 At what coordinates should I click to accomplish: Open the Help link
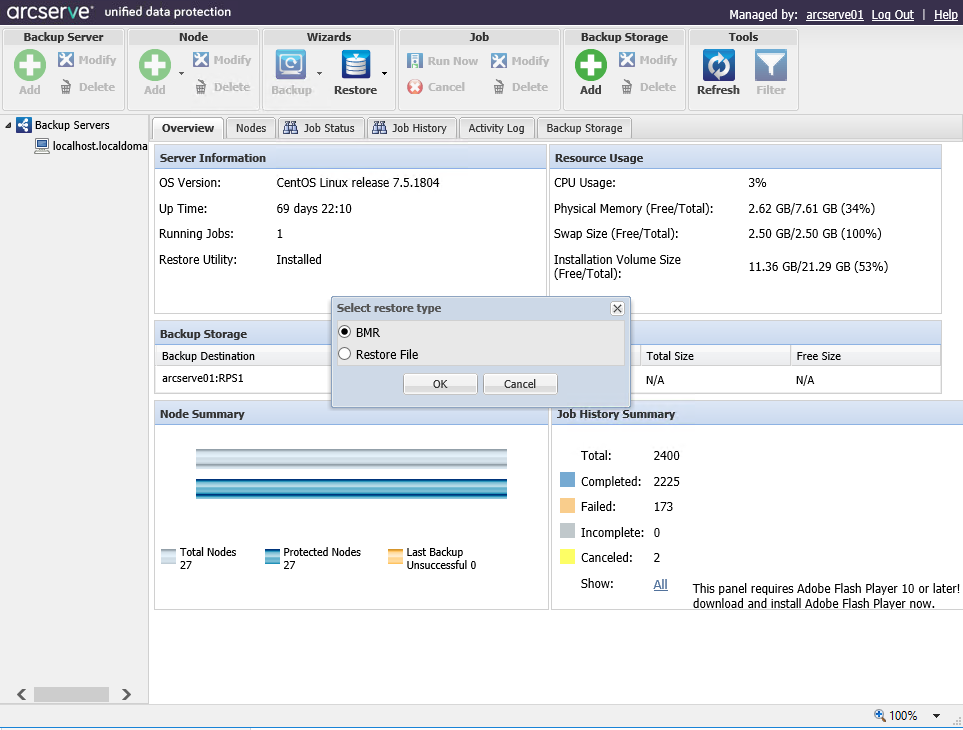(x=946, y=15)
